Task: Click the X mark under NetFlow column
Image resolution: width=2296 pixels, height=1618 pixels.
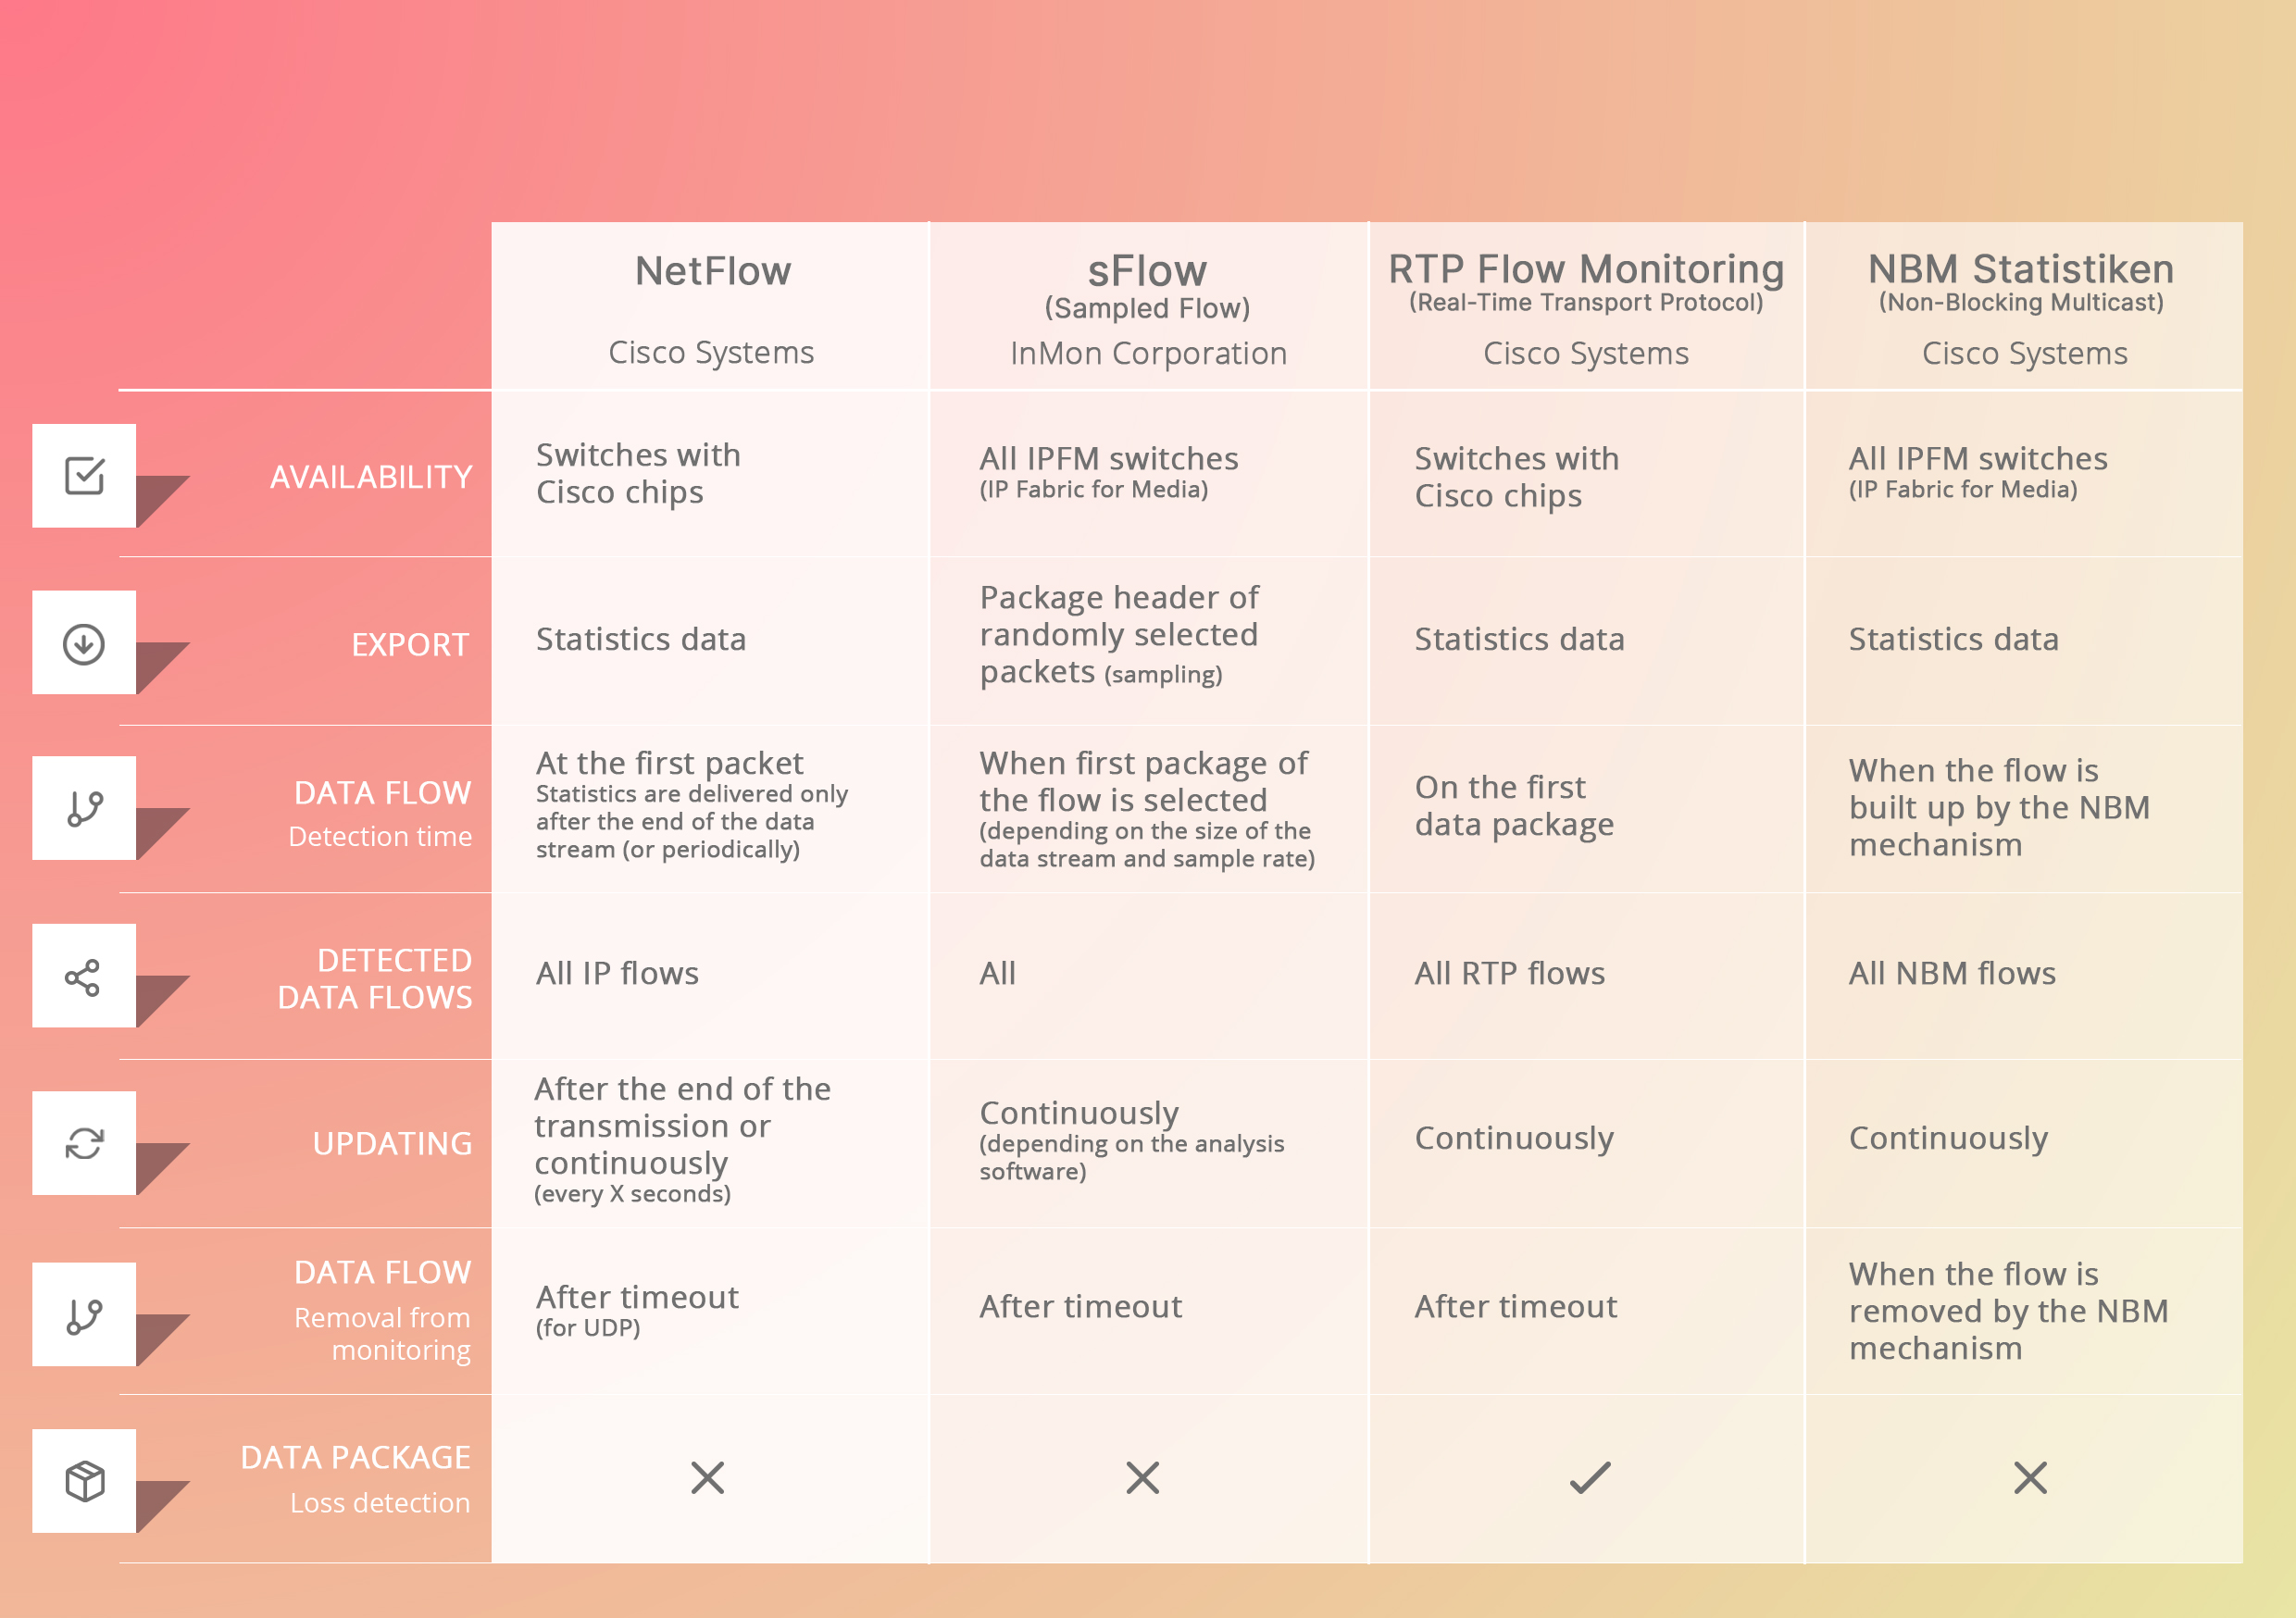Action: click(x=707, y=1477)
